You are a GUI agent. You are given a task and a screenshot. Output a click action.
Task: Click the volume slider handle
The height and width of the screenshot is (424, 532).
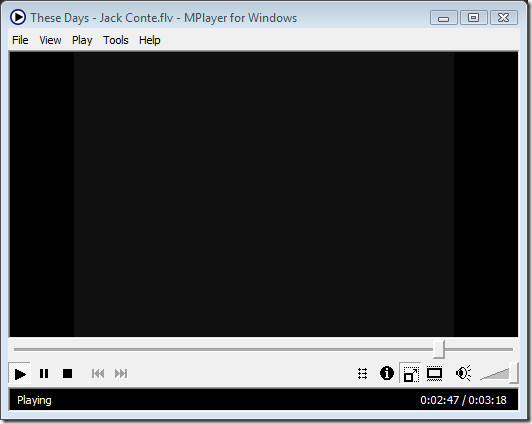514,373
